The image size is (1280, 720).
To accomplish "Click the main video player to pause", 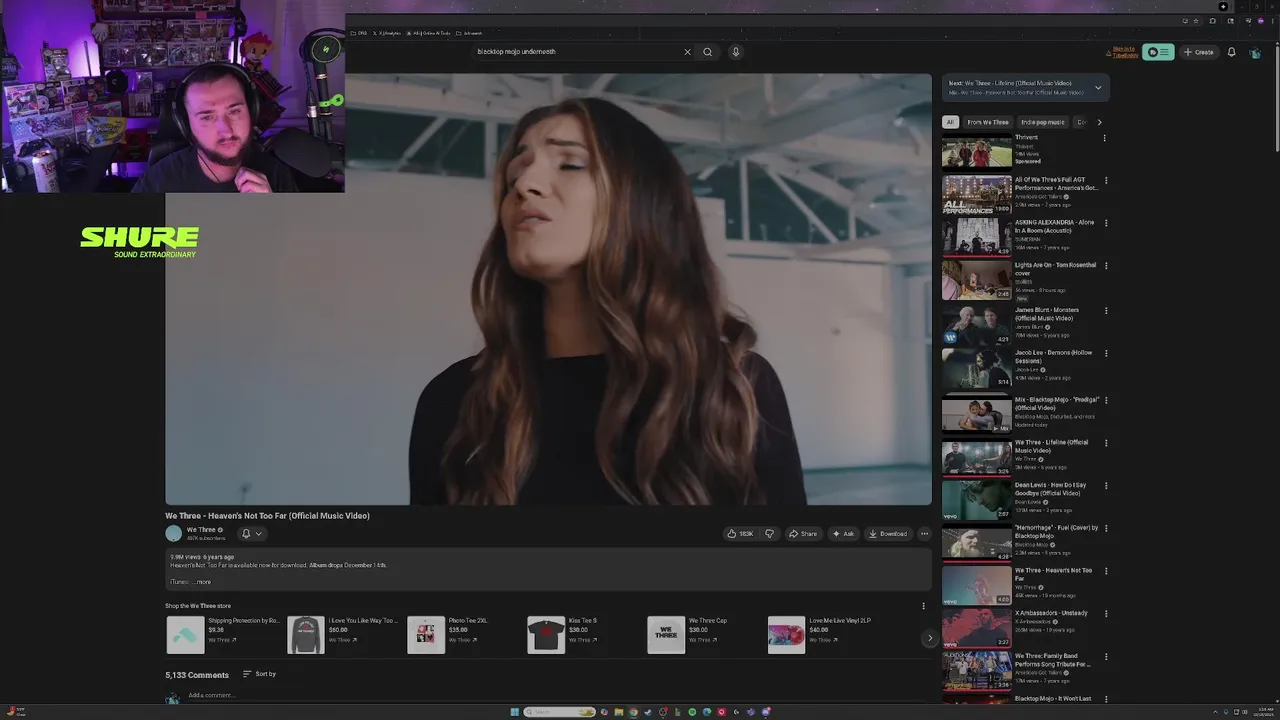I will click(548, 289).
